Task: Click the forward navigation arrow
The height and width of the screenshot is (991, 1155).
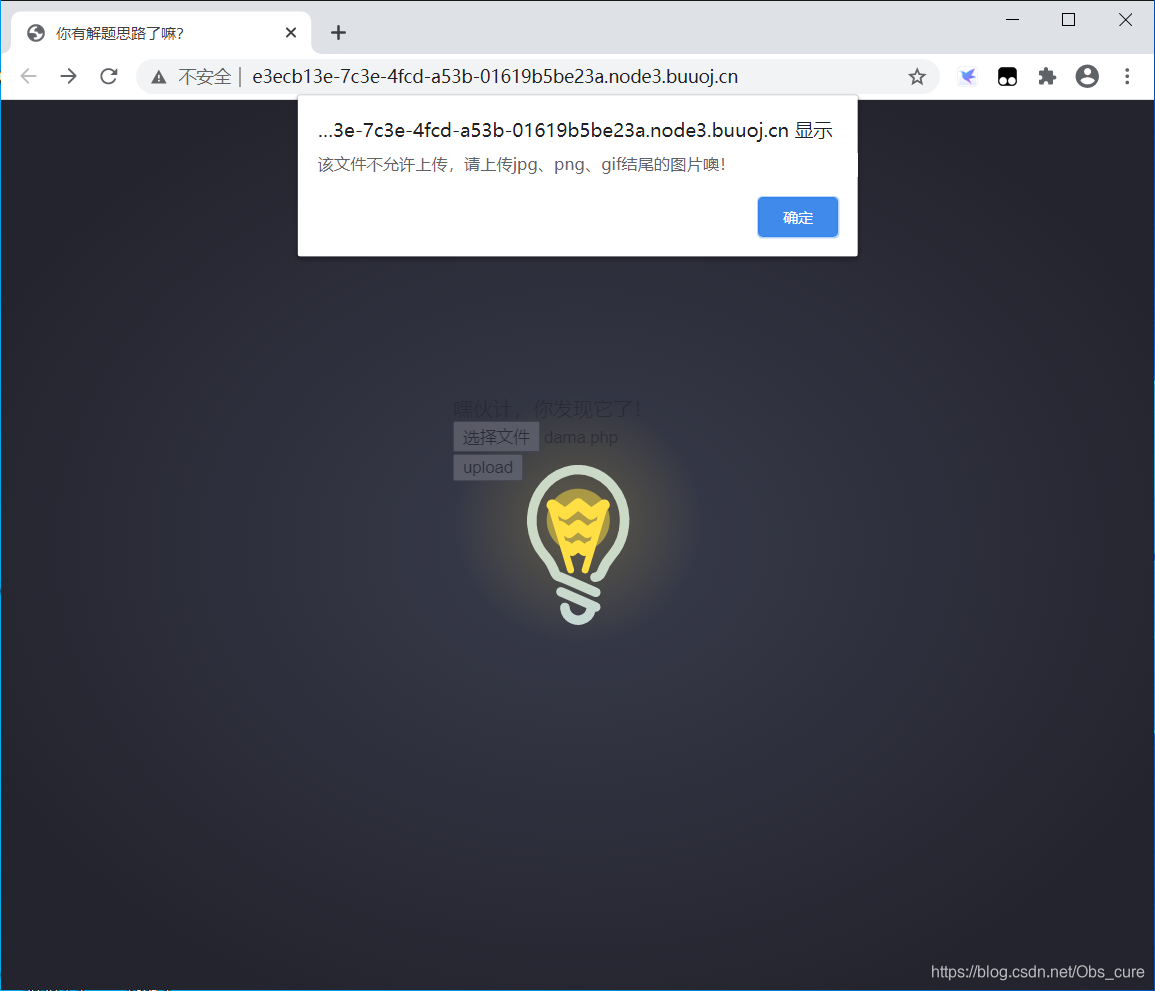Action: pyautogui.click(x=68, y=77)
